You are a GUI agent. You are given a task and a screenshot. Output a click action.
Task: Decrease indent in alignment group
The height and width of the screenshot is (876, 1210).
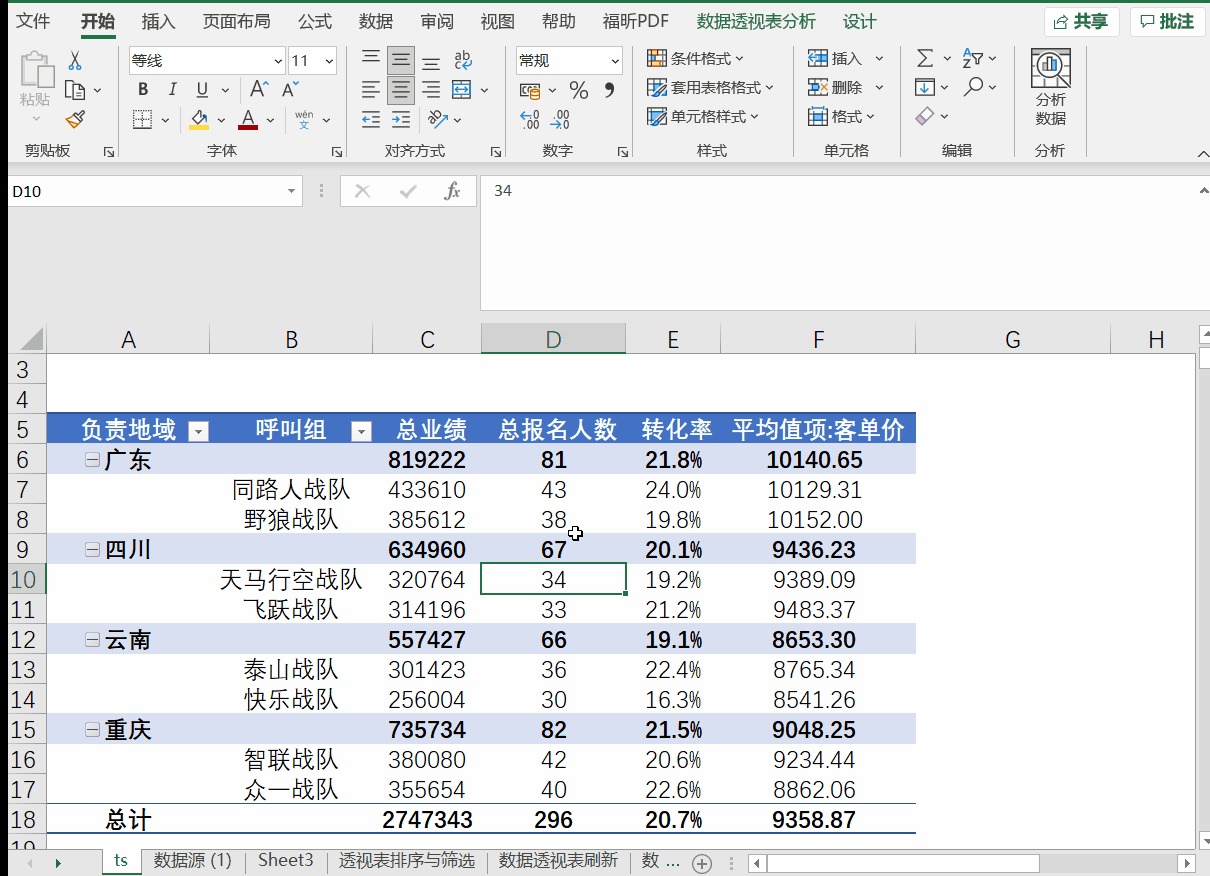(371, 120)
